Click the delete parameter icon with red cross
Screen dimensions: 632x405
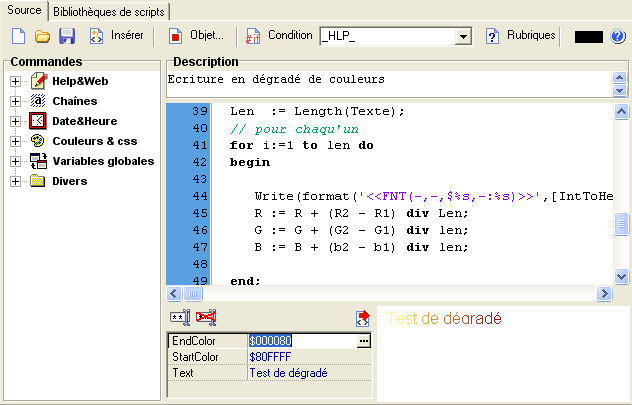(x=207, y=318)
